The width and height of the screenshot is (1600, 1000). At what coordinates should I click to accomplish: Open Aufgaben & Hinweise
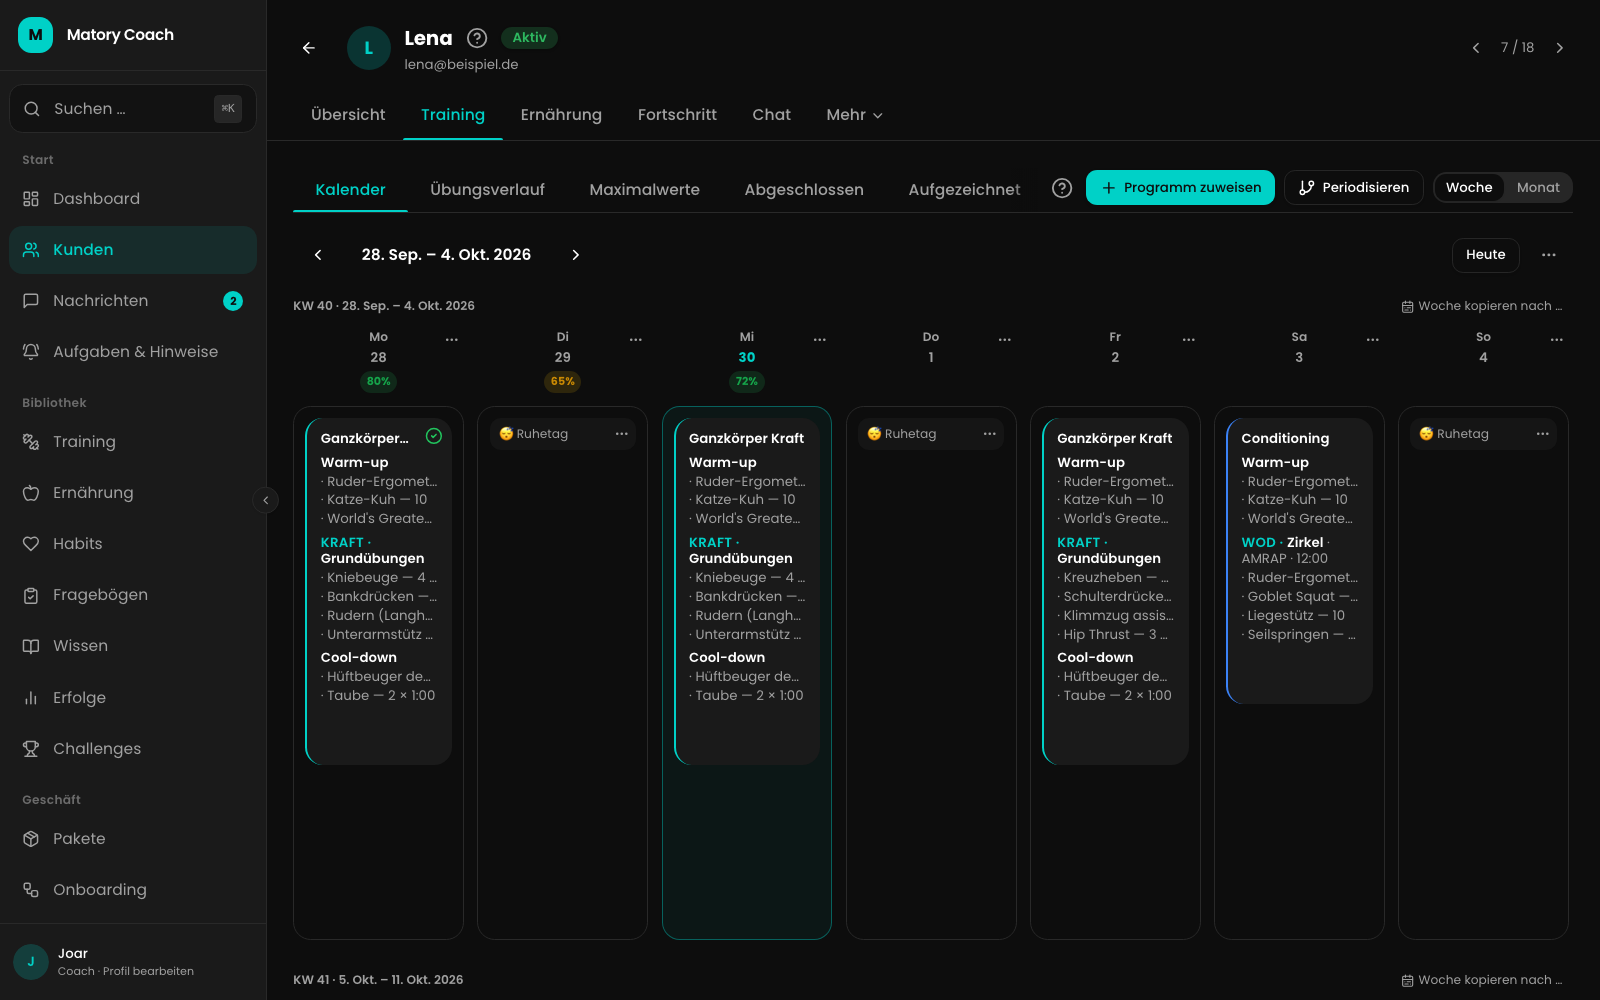tap(133, 352)
